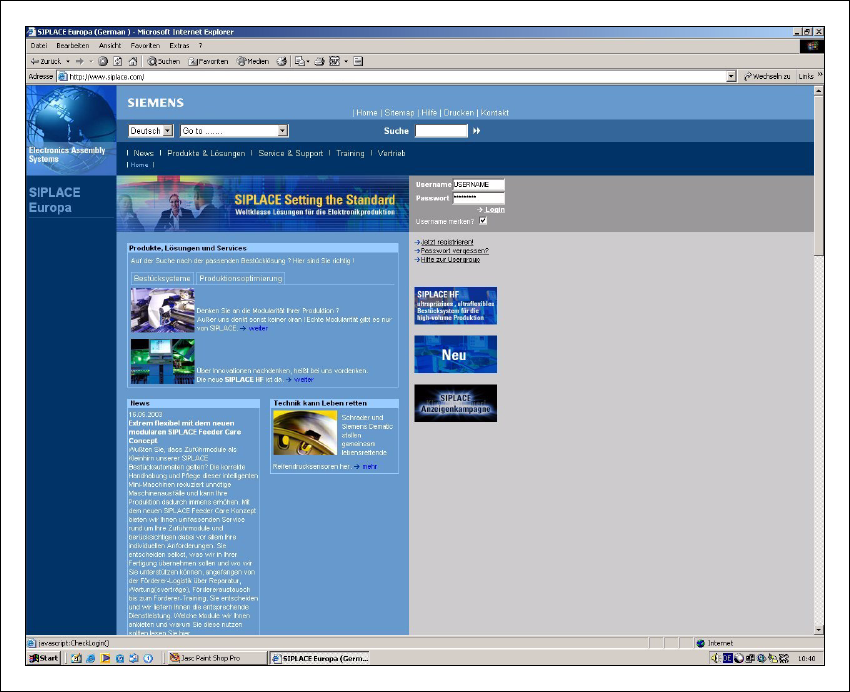The width and height of the screenshot is (850, 692).
Task: Open the ? help menu
Action: click(x=200, y=46)
